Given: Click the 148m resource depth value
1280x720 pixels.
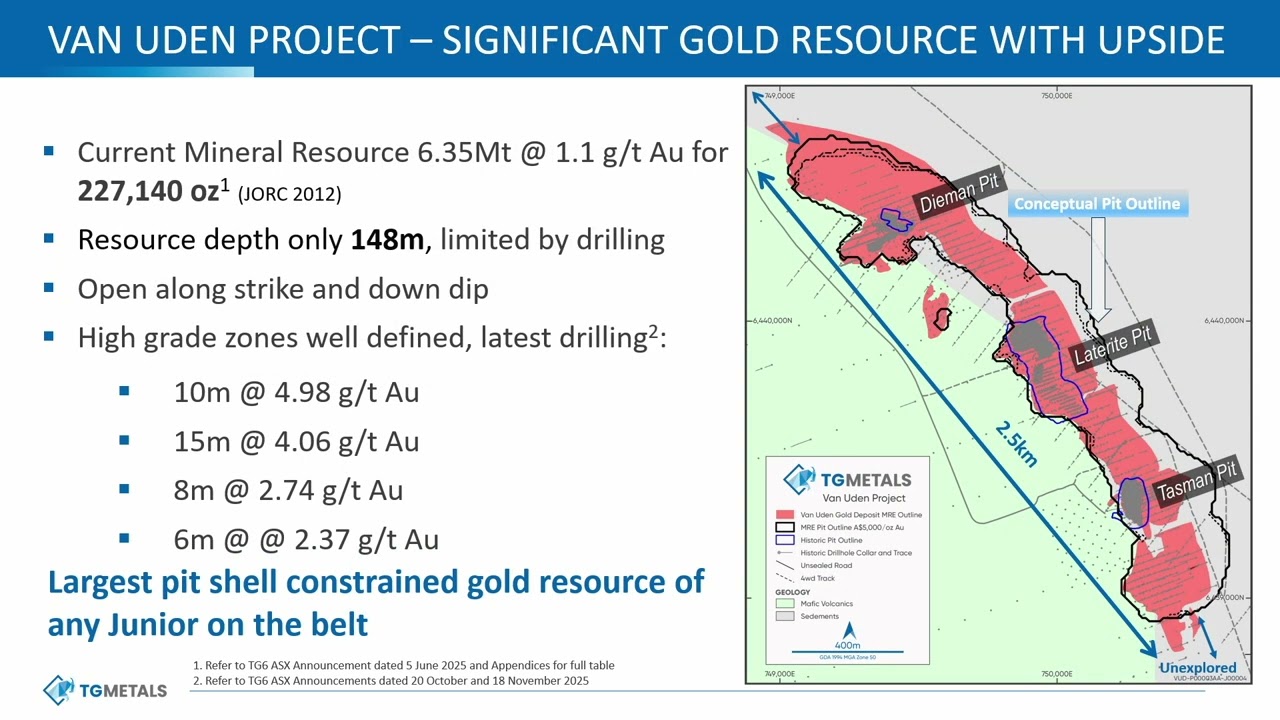Looking at the screenshot, I should click(x=387, y=240).
